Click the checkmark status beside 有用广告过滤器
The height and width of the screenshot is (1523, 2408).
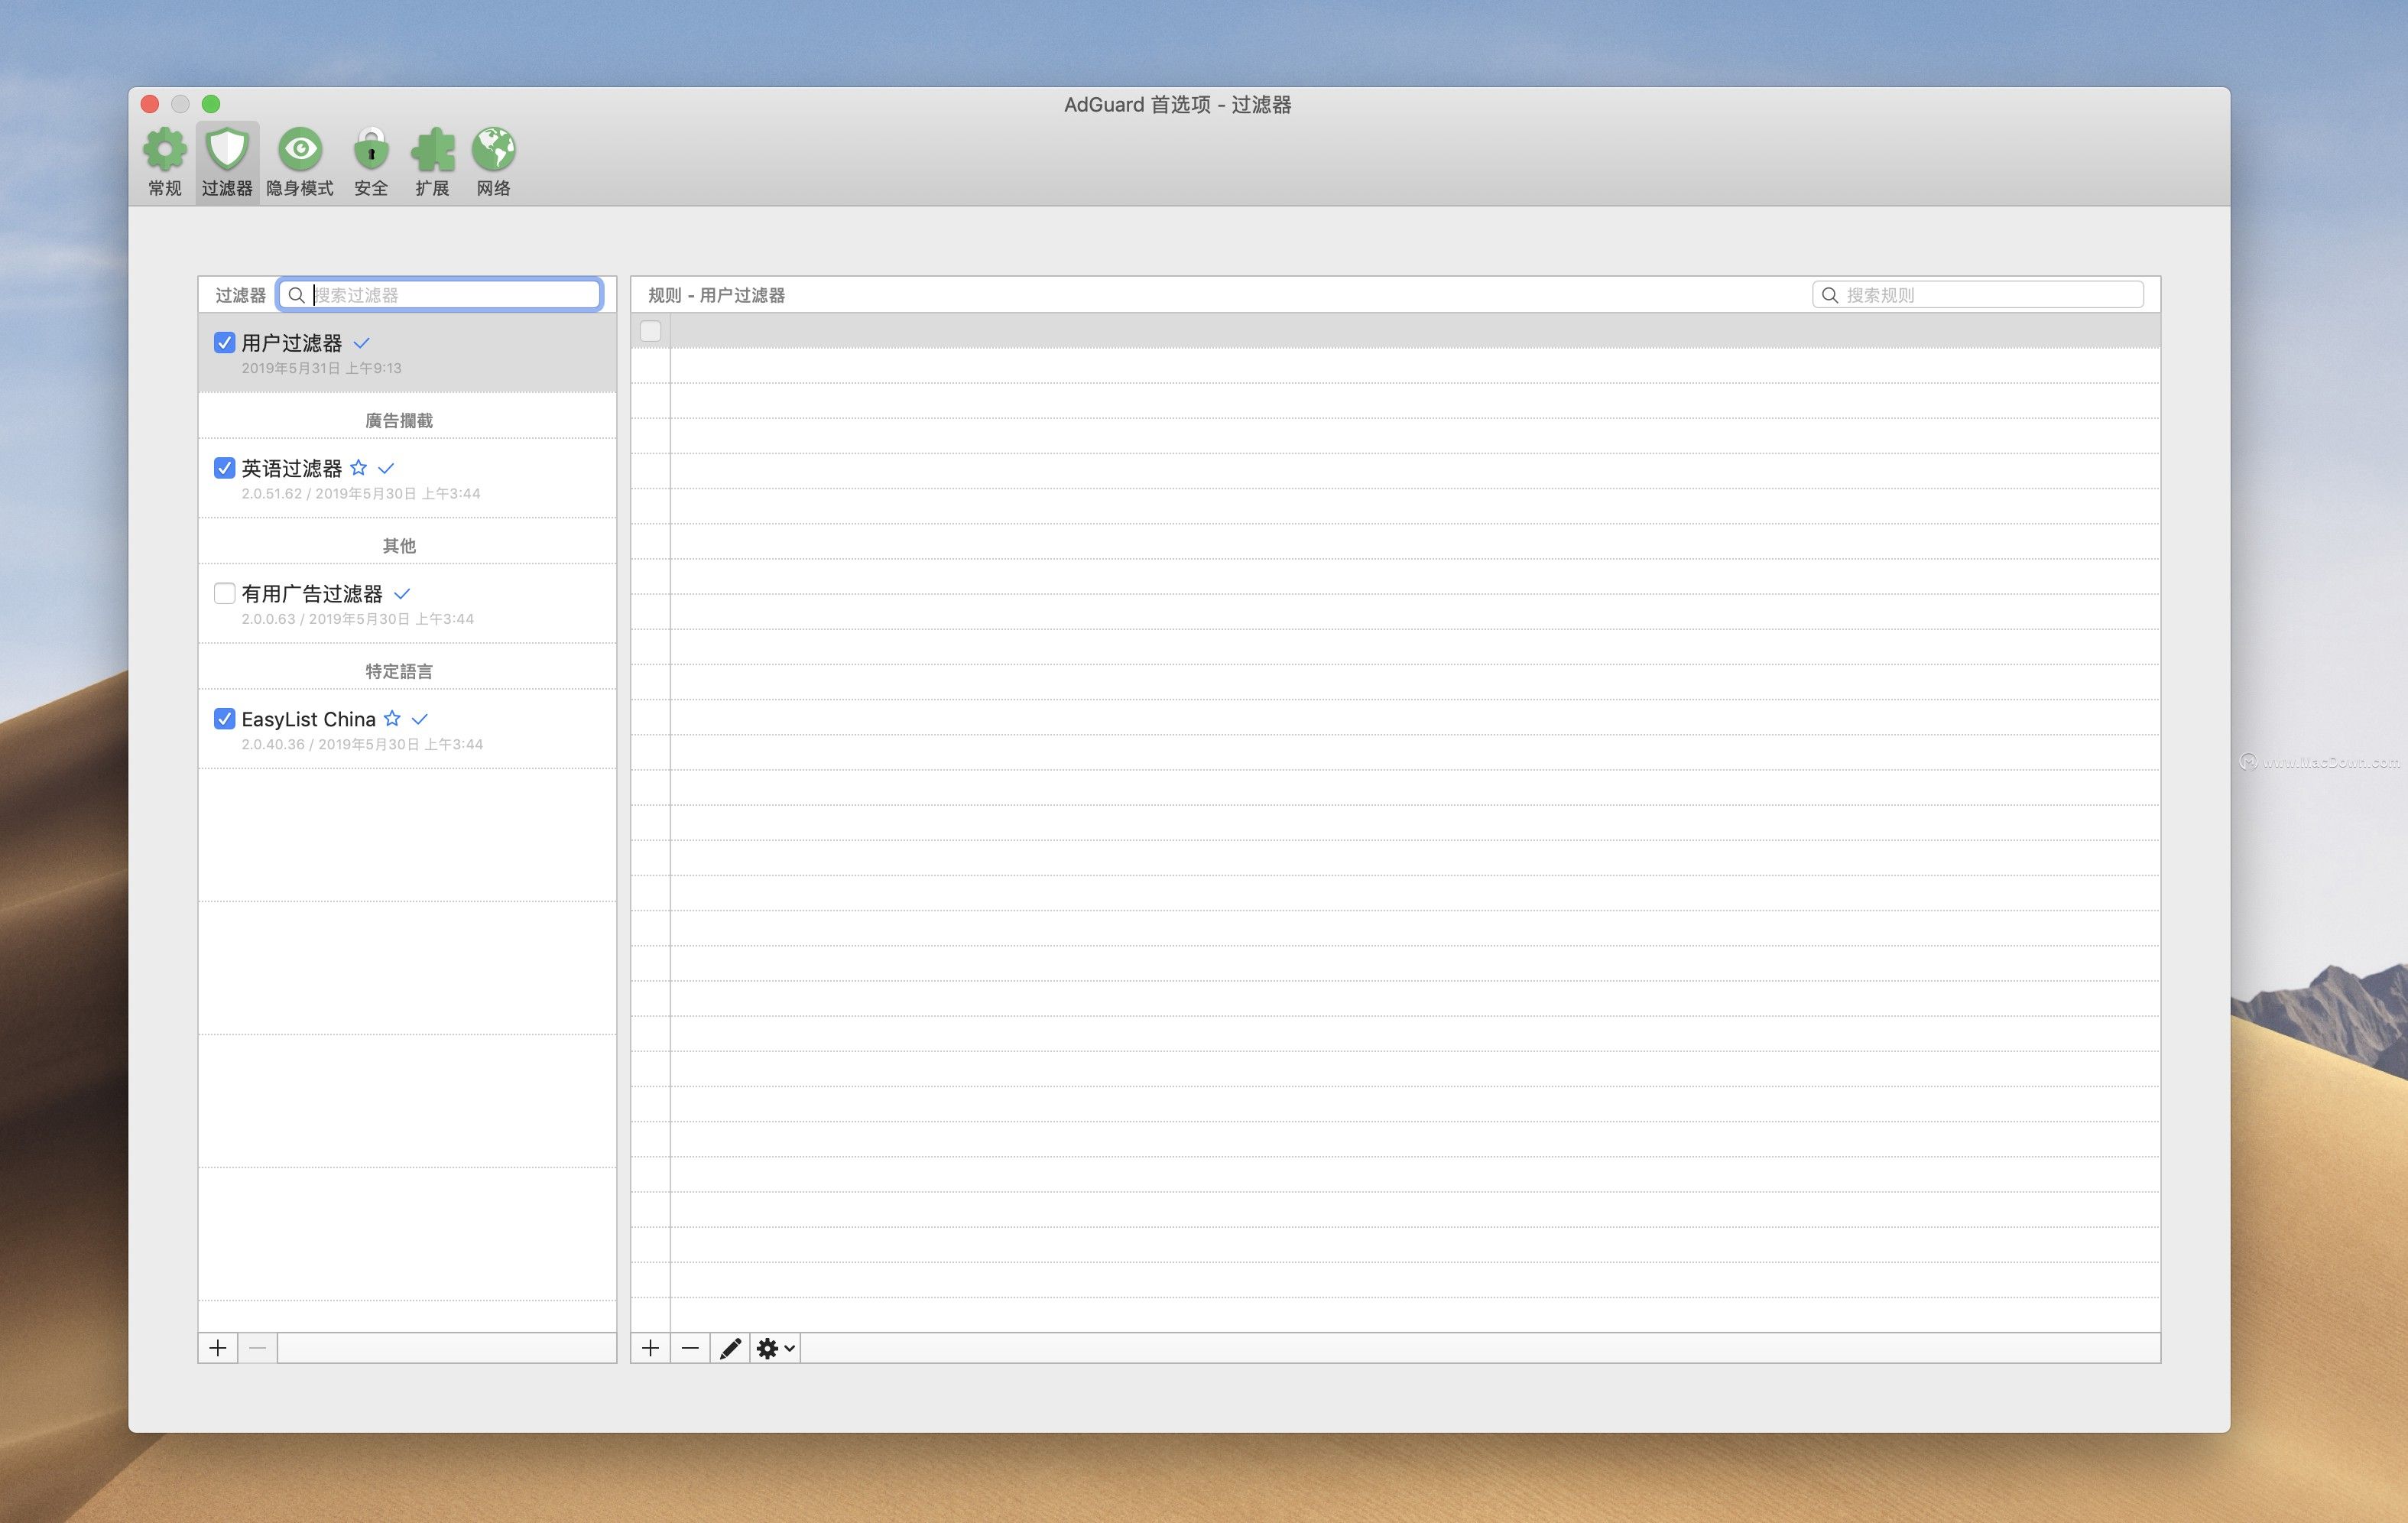[x=402, y=594]
